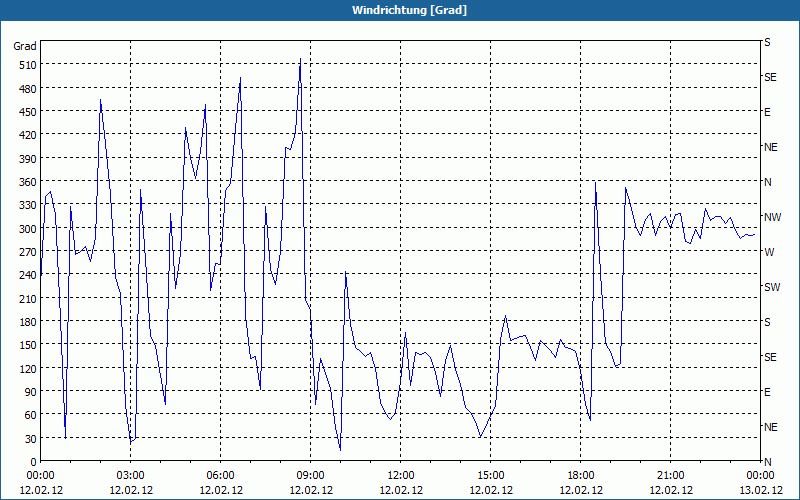This screenshot has height=500, width=800.
Task: Select the 60 y-axis value
Action: tap(31, 415)
